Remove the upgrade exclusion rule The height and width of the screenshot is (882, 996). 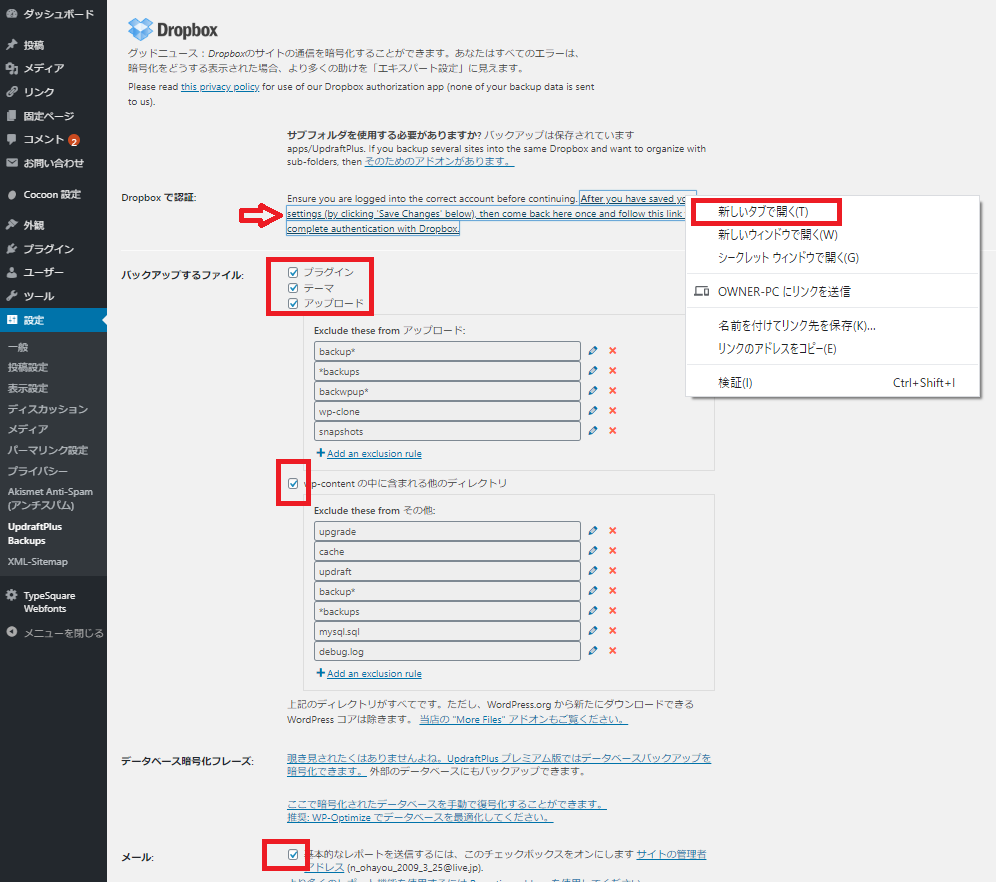[x=613, y=531]
